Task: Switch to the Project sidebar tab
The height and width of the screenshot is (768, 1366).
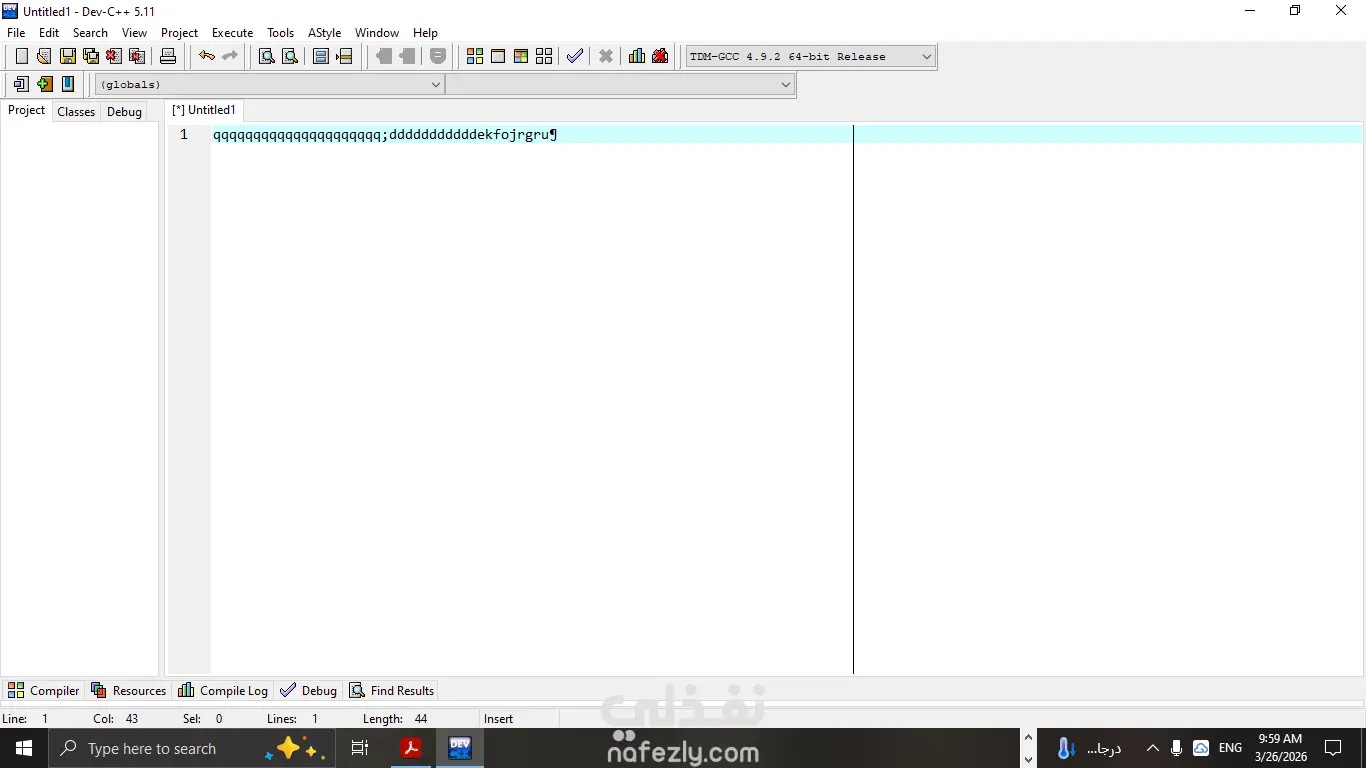Action: coord(27,110)
